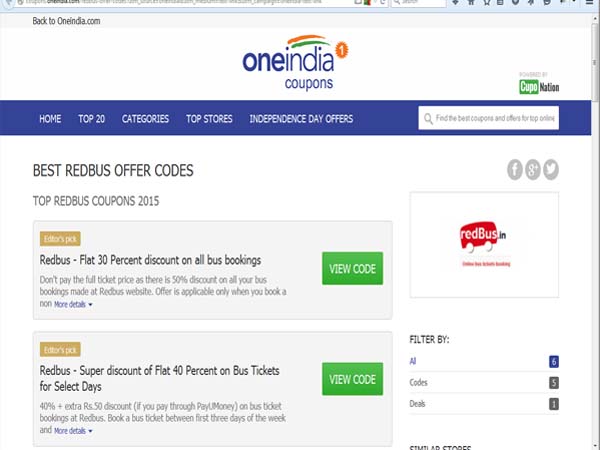This screenshot has height=450, width=600.
Task: Filter coupons by Codes
Action: coord(419,382)
